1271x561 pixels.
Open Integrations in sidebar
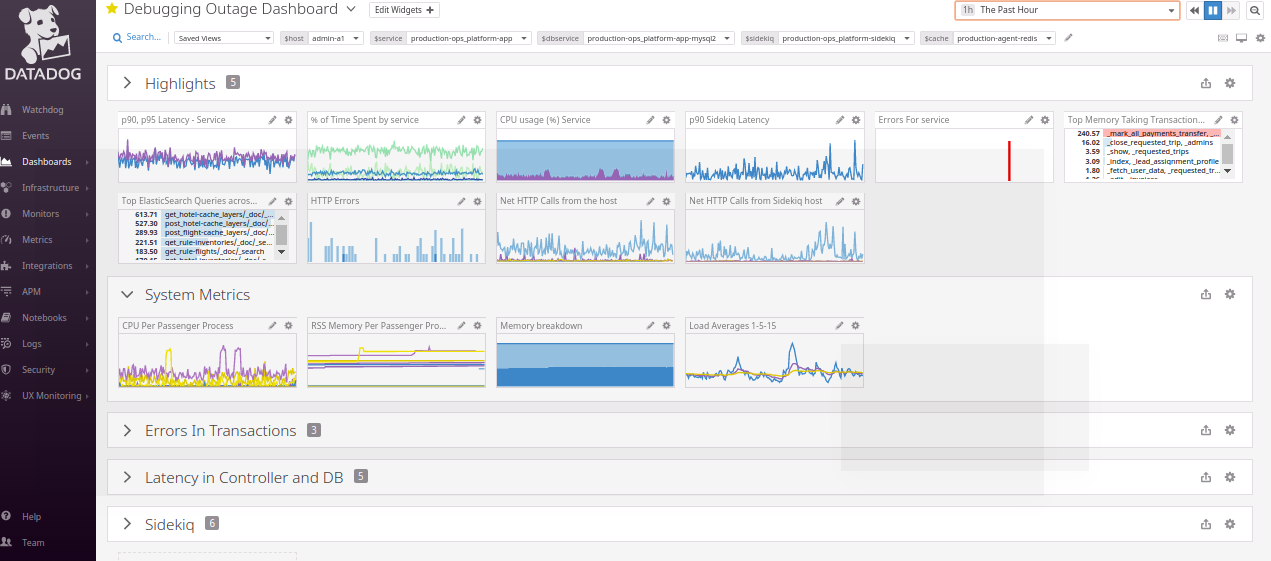click(x=47, y=265)
